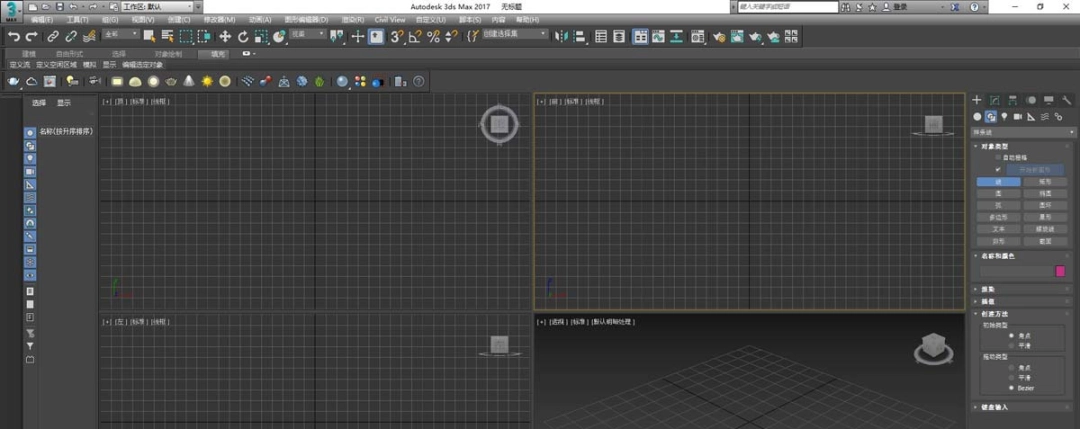Expand the 键盘输入 rollout

pos(1023,407)
